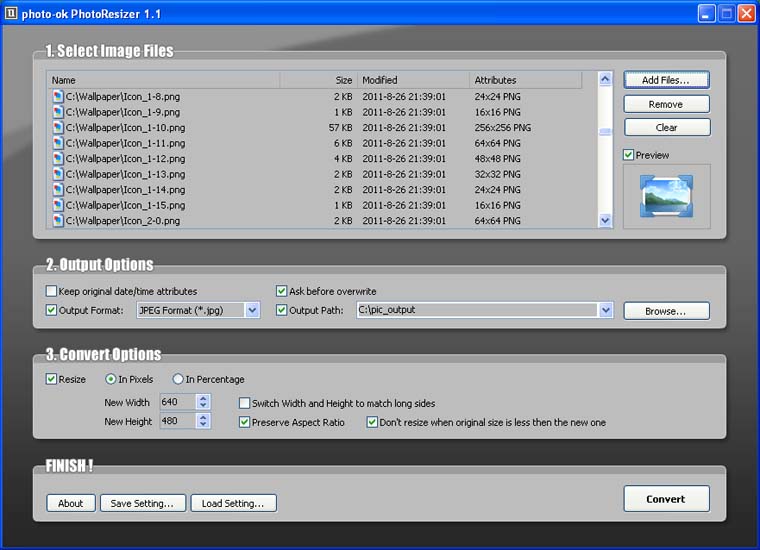Click inside the Output Path text field
This screenshot has width=760, height=550.
tap(477, 310)
